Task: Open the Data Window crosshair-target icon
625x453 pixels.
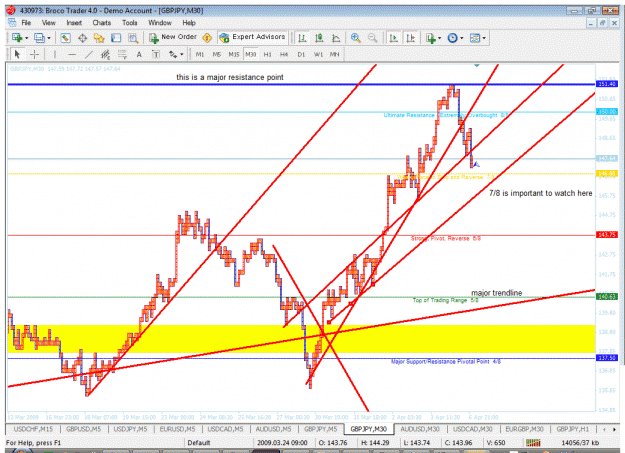Action: click(83, 38)
